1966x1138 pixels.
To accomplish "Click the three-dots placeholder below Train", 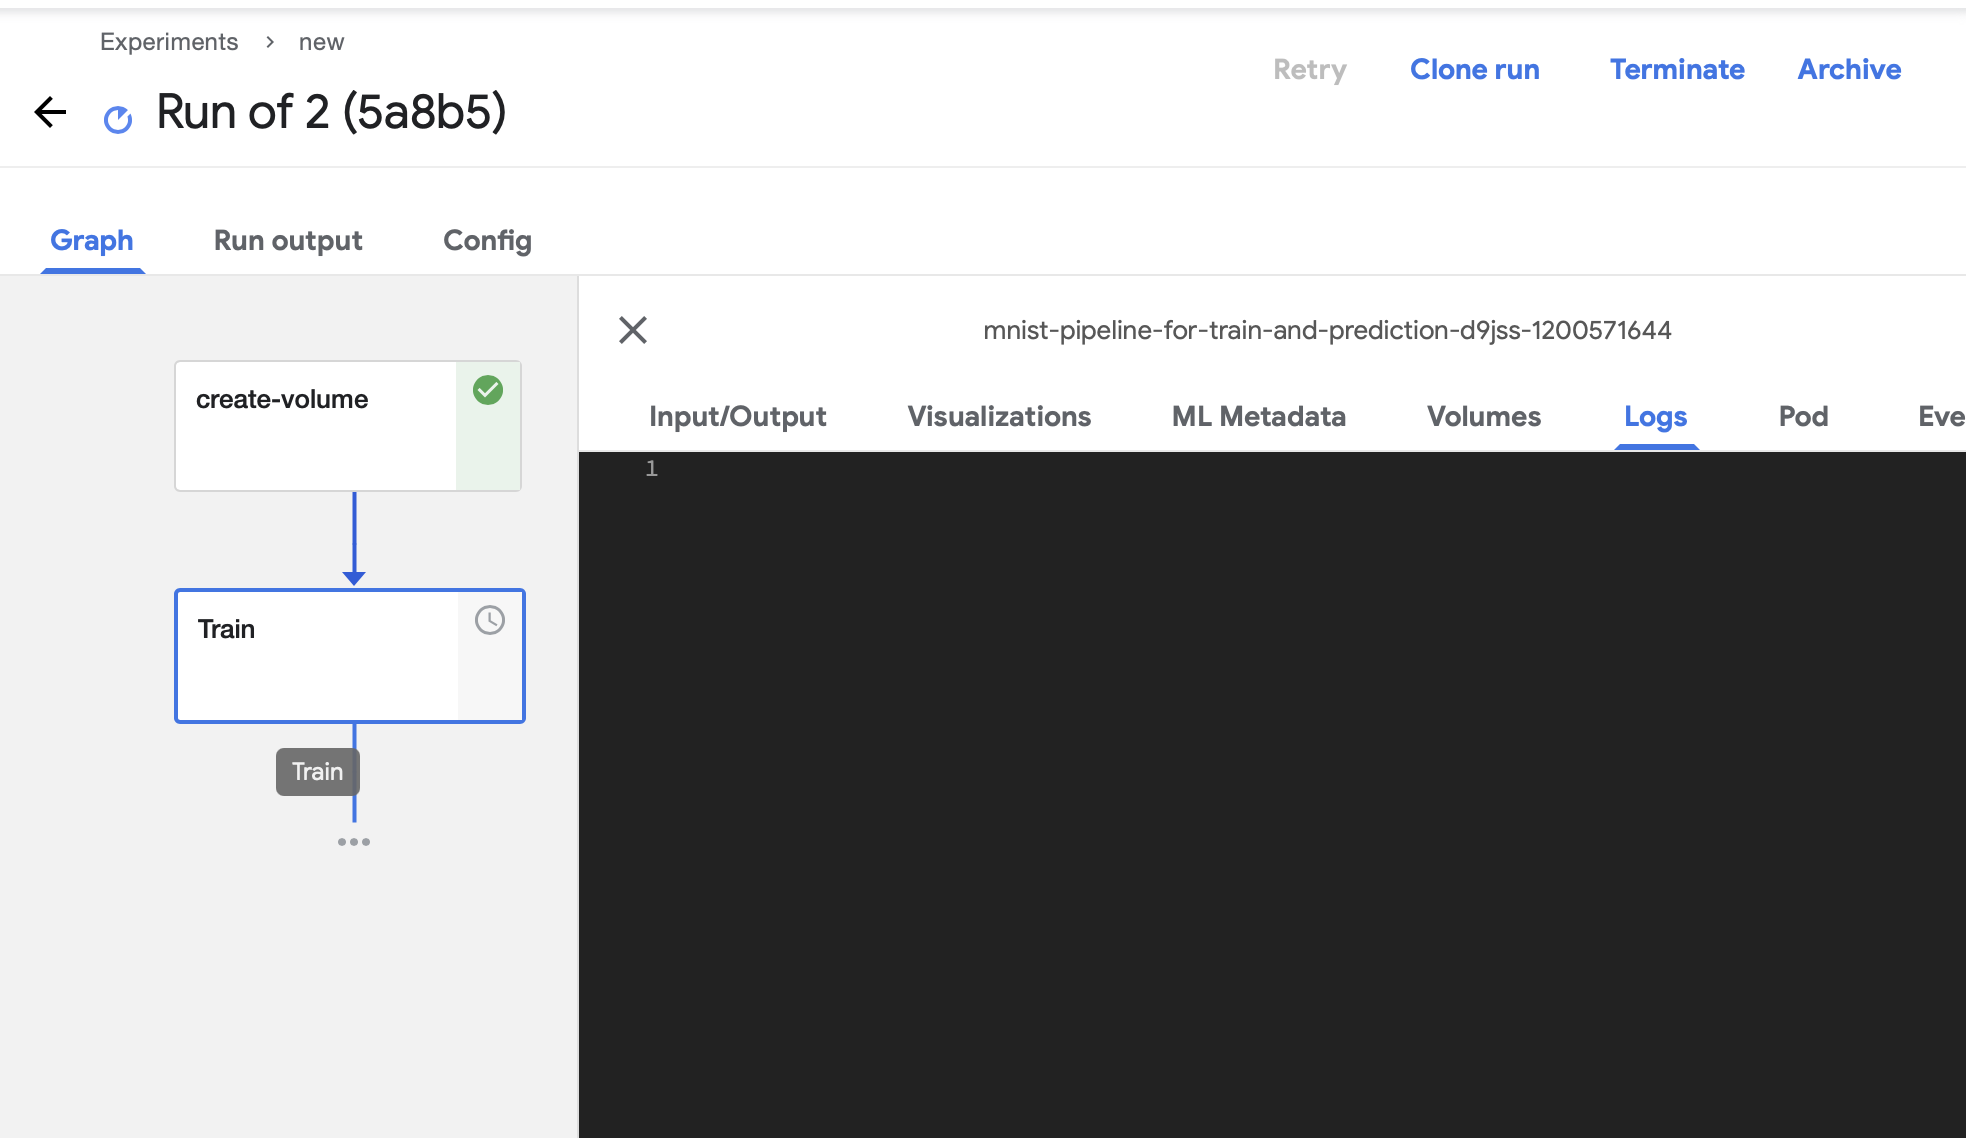I will [354, 842].
